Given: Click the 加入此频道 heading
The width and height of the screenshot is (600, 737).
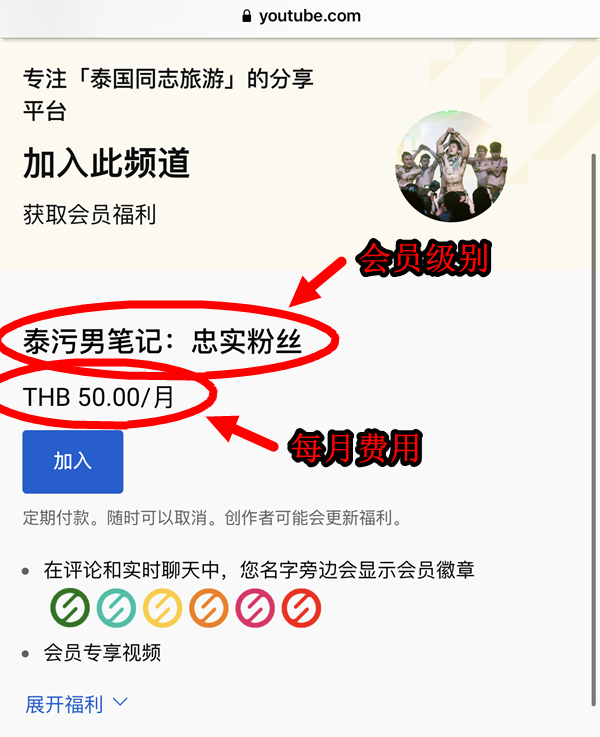Looking at the screenshot, I should click(x=107, y=163).
